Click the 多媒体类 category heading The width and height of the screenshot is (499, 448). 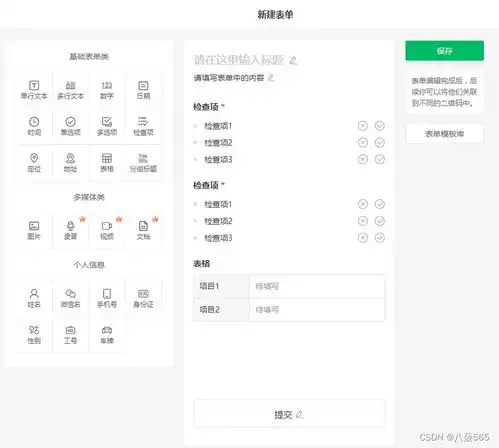[x=89, y=197]
